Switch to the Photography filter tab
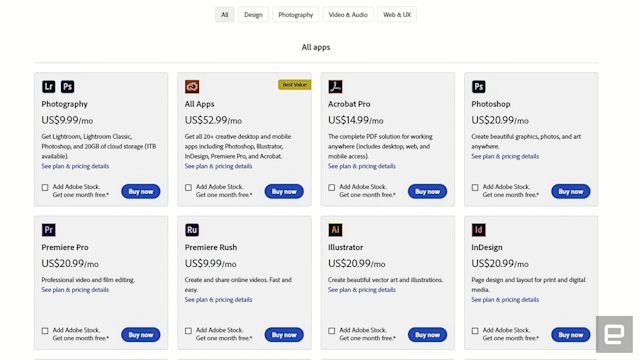 coord(296,15)
